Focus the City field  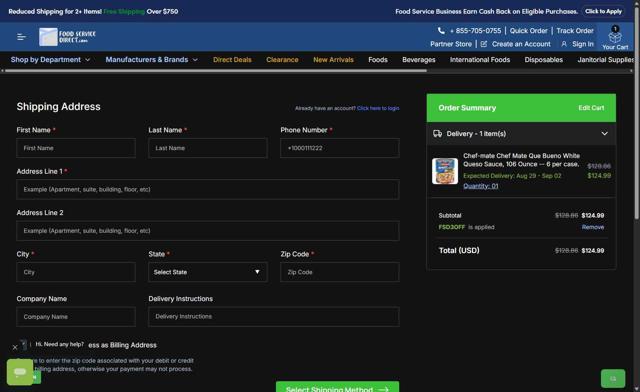pyautogui.click(x=76, y=272)
